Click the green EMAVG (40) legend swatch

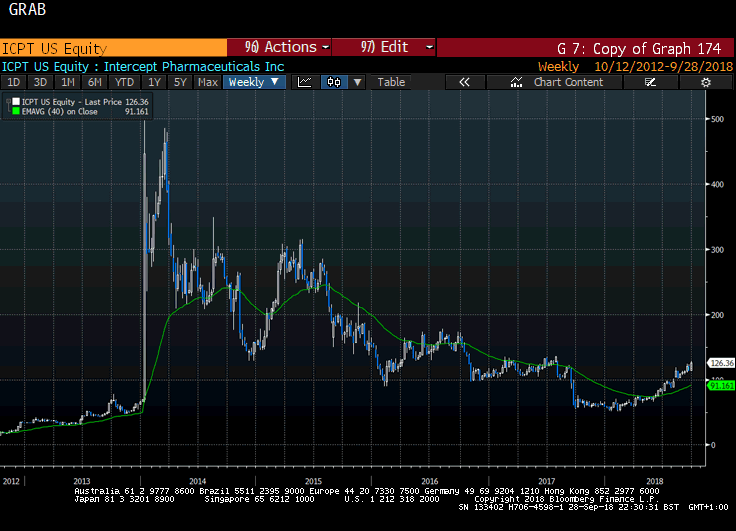coord(16,111)
